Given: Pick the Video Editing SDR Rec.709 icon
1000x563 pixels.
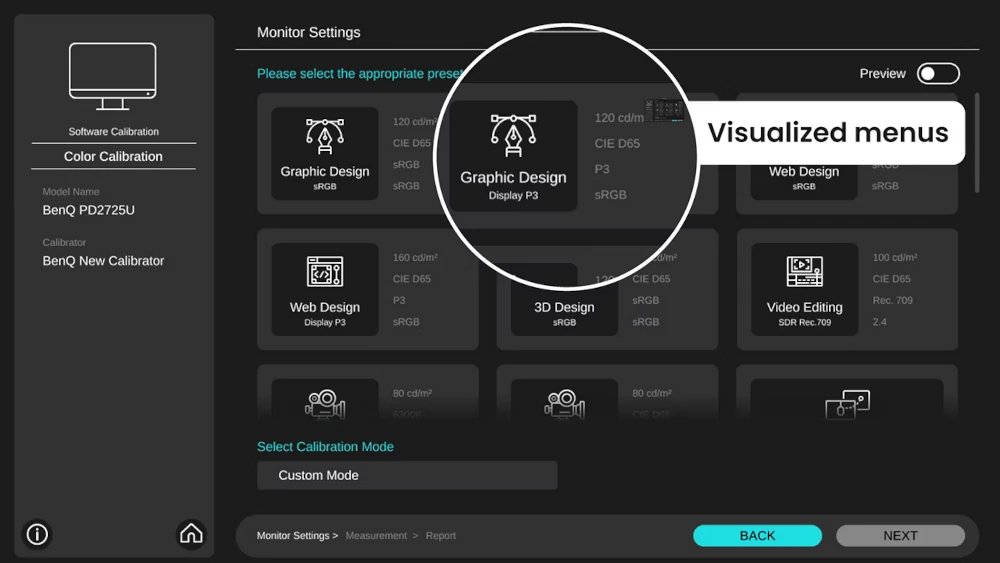Looking at the screenshot, I should 804,272.
